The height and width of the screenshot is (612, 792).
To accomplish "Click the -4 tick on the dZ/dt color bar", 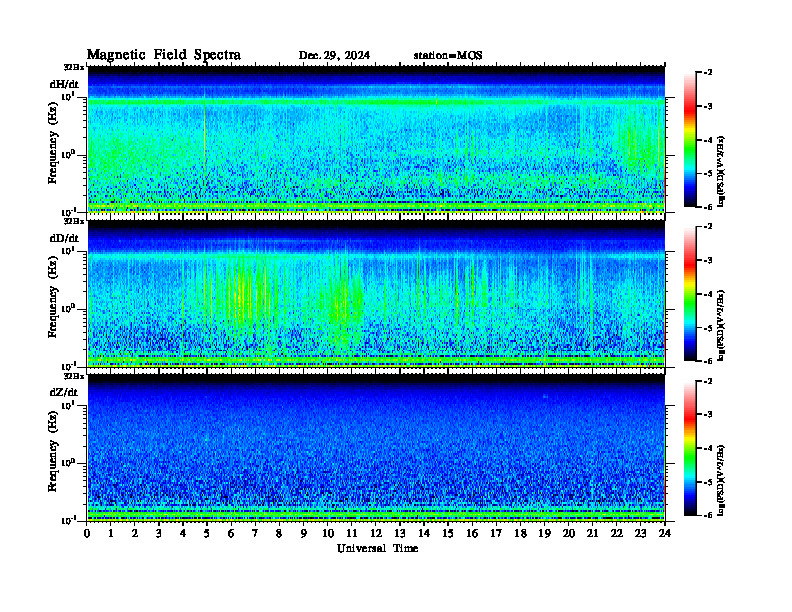I will click(x=708, y=448).
